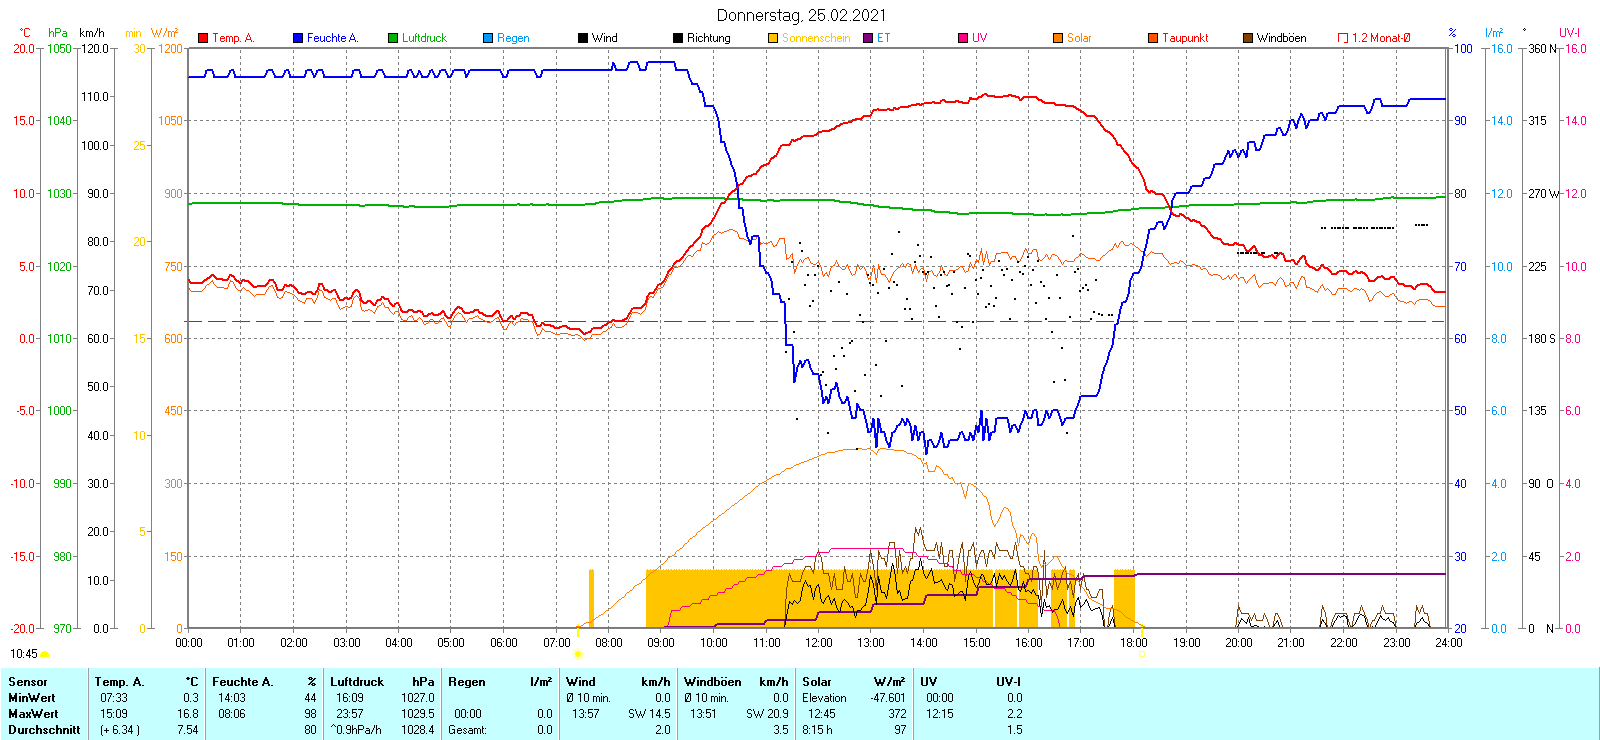Click the empty 1.2 Monat-Ø legend box
This screenshot has width=1600, height=740.
(x=1343, y=38)
